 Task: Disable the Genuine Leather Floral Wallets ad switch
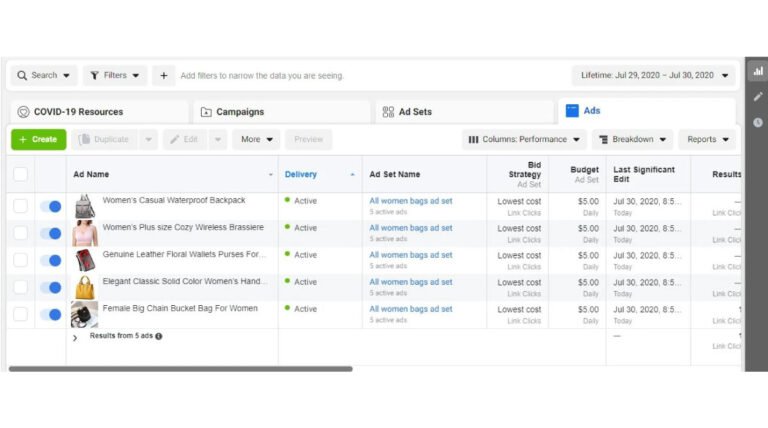tap(50, 260)
